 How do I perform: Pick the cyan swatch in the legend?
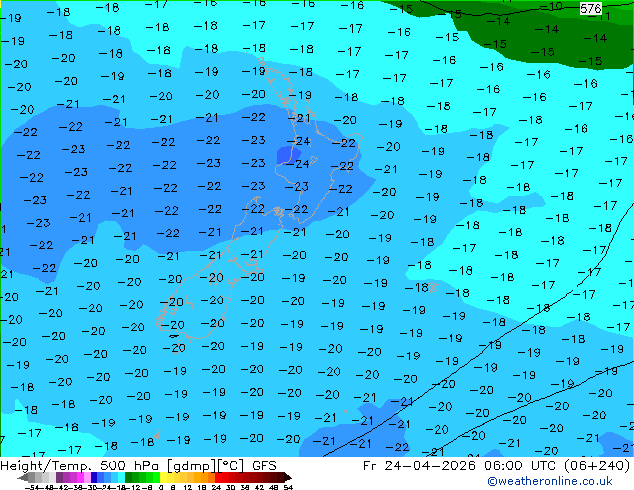click(122, 477)
